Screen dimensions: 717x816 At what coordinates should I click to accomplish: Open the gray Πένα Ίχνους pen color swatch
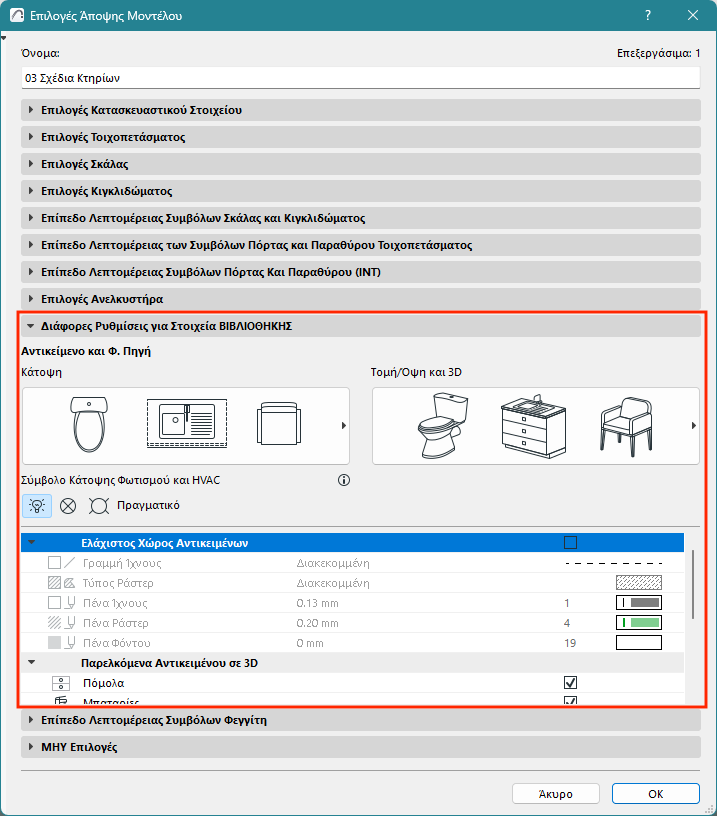coord(639,603)
